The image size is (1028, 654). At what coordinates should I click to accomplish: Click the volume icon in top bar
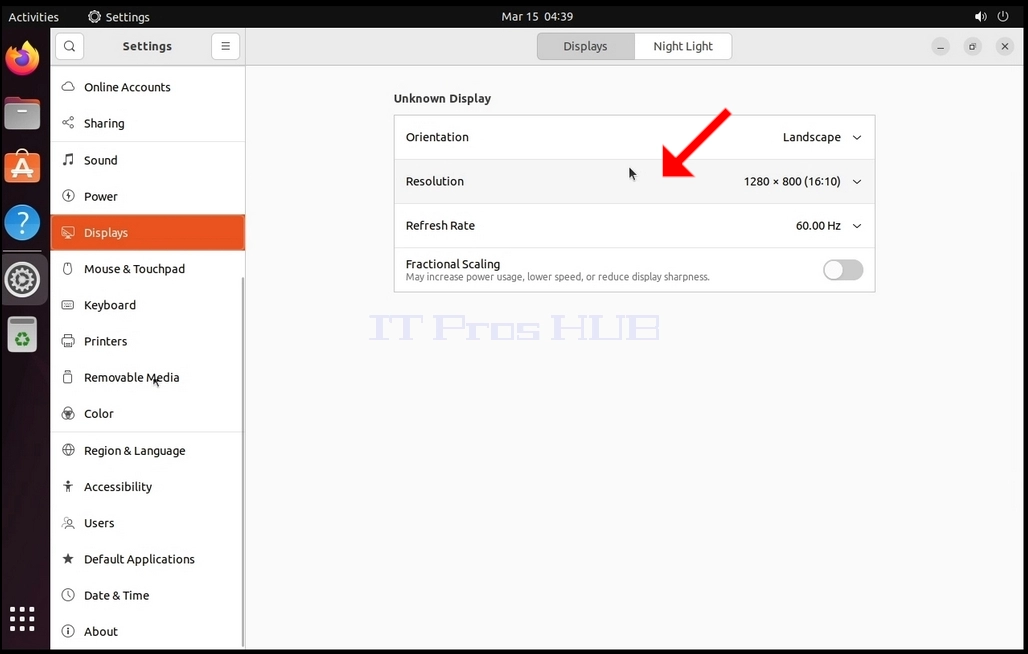[x=980, y=16]
